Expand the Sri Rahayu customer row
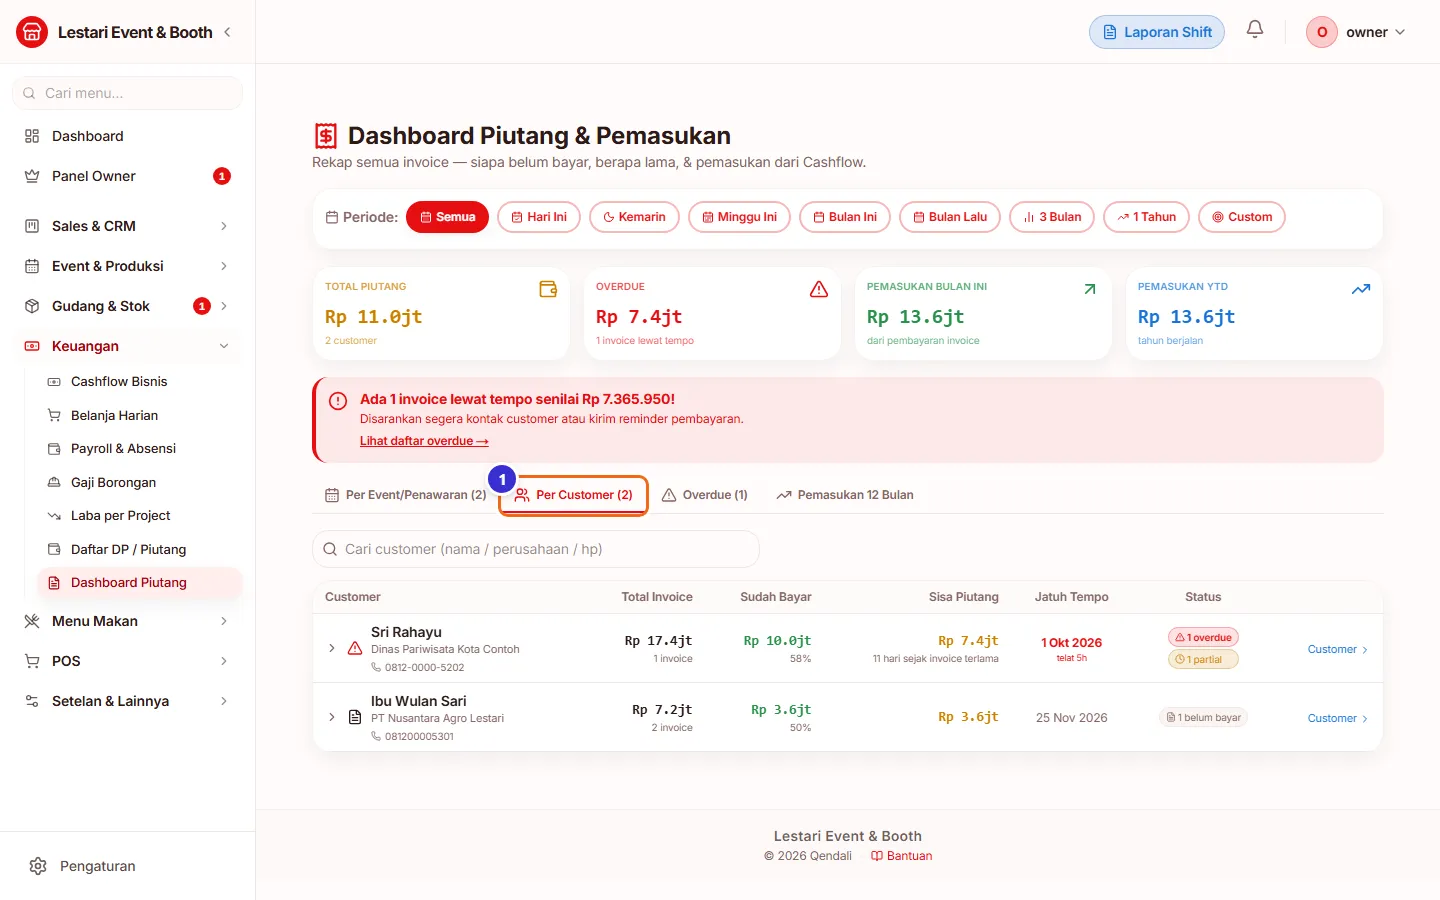The width and height of the screenshot is (1440, 900). point(332,648)
